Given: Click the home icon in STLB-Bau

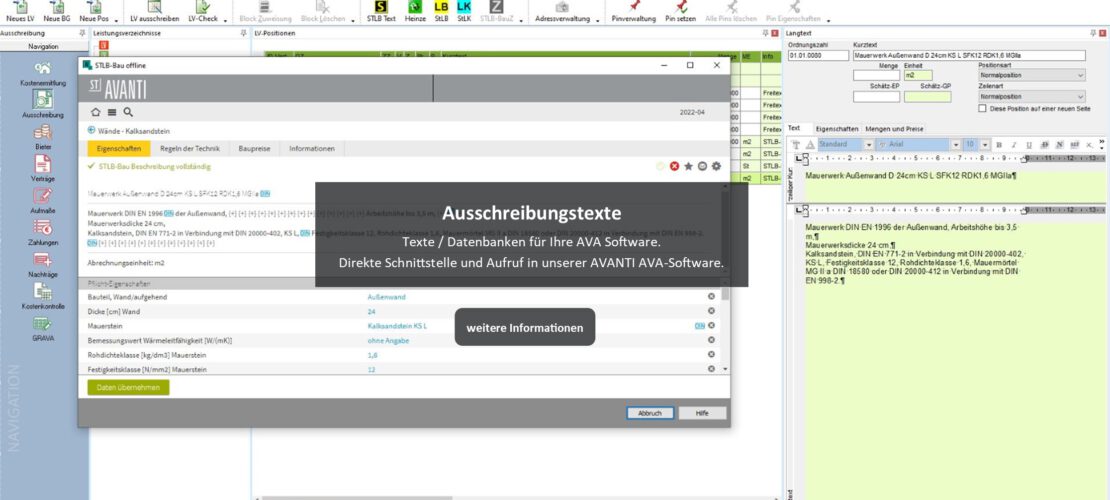Looking at the screenshot, I should tap(96, 112).
